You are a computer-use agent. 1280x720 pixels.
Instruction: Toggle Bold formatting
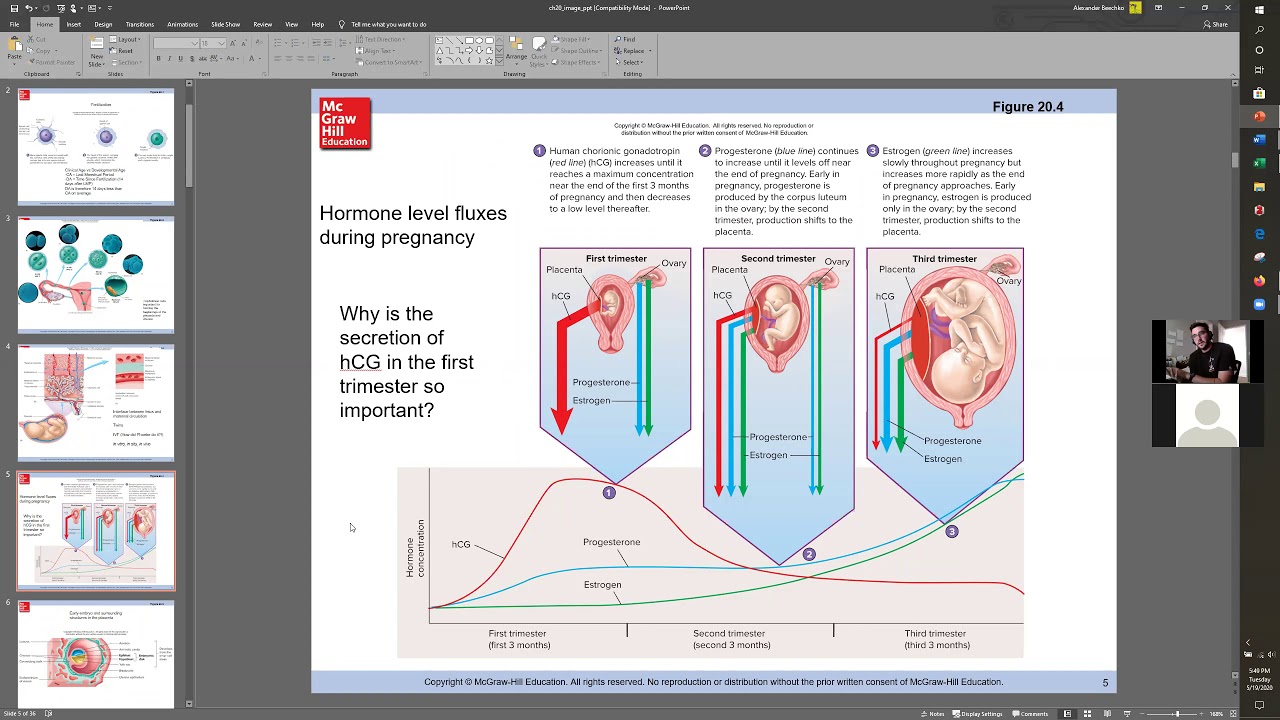click(158, 59)
